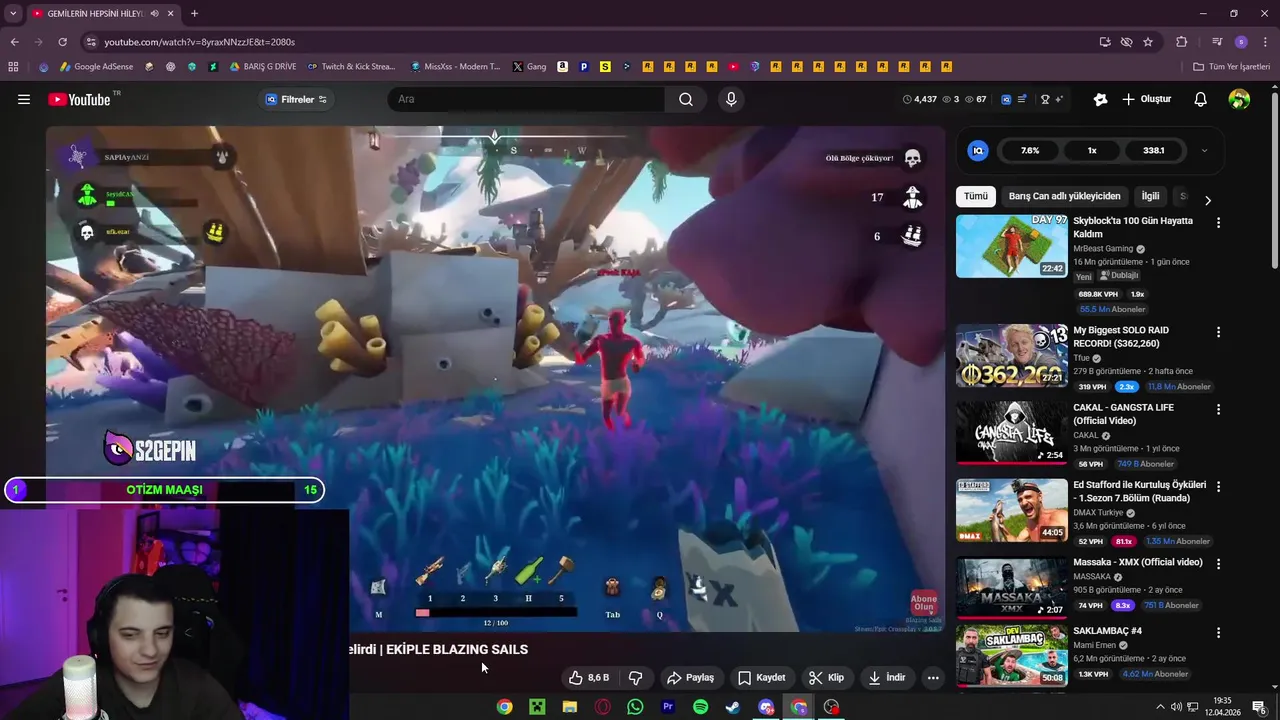Click the Abone Olun watermark in player
This screenshot has width=1280, height=720.
[923, 603]
